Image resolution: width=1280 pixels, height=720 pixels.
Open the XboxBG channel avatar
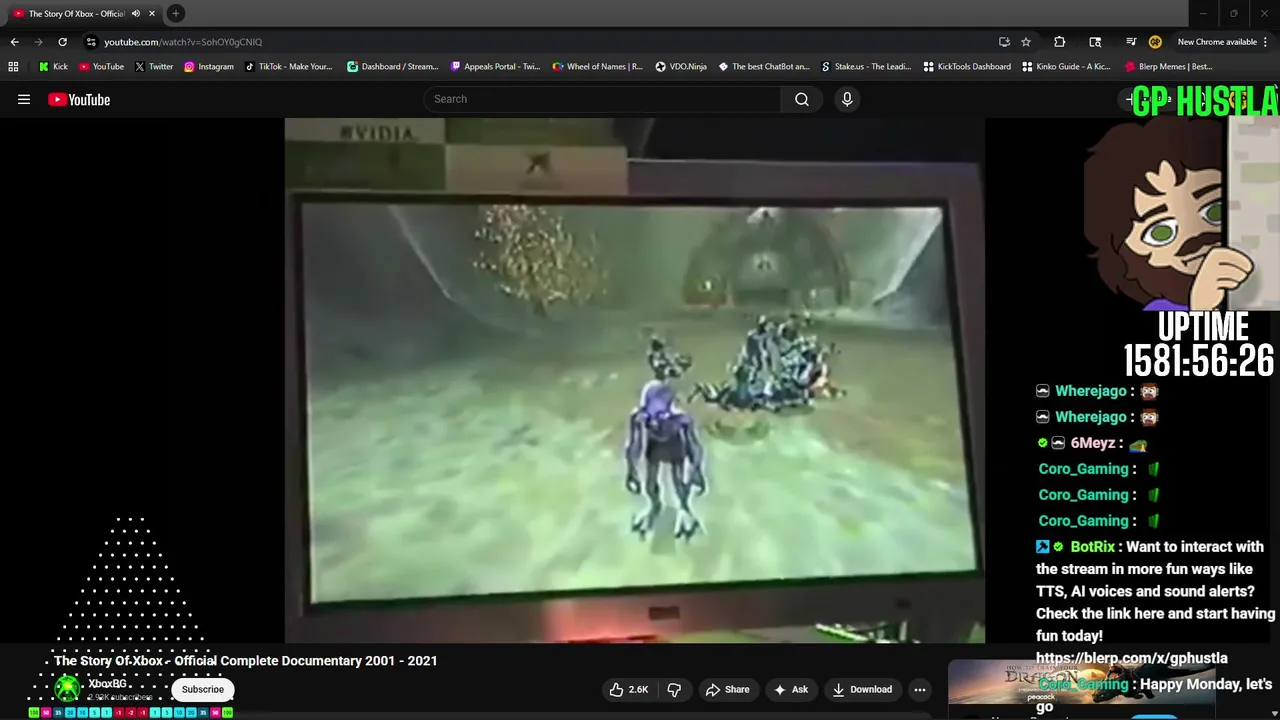click(x=67, y=688)
